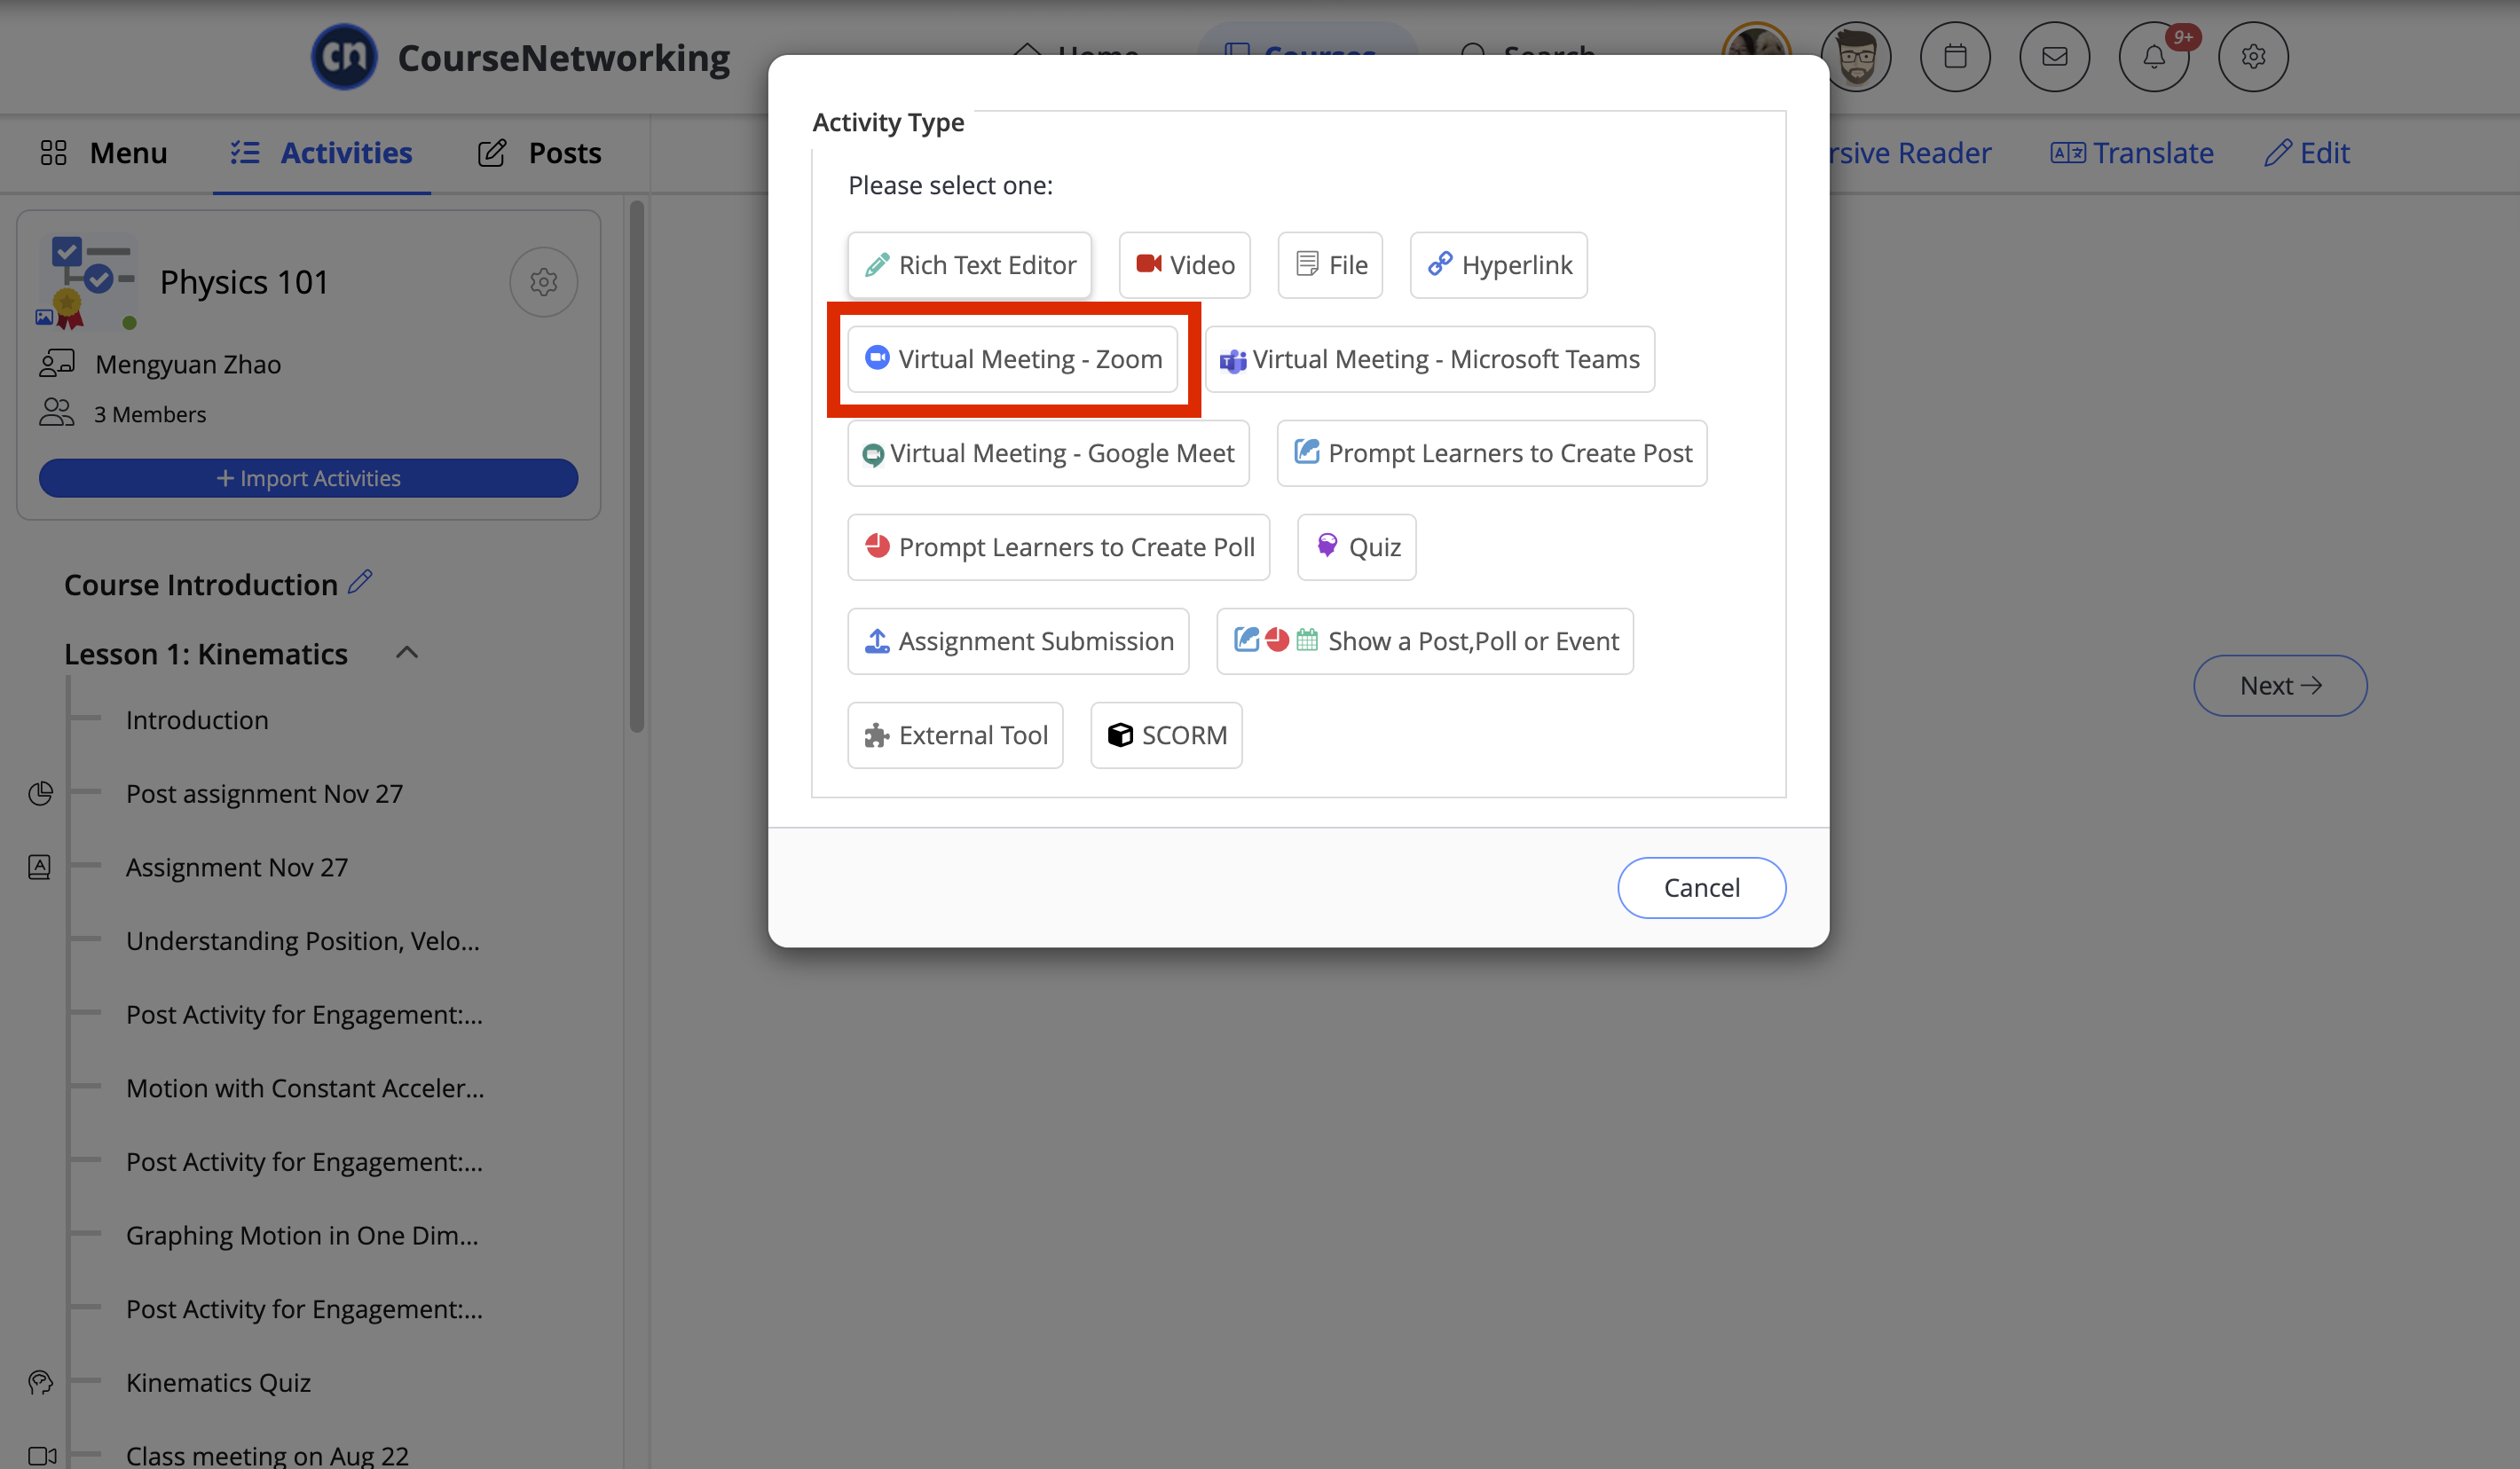This screenshot has width=2520, height=1469.
Task: Click the Physics 101 course thumbnail
Action: click(86, 282)
